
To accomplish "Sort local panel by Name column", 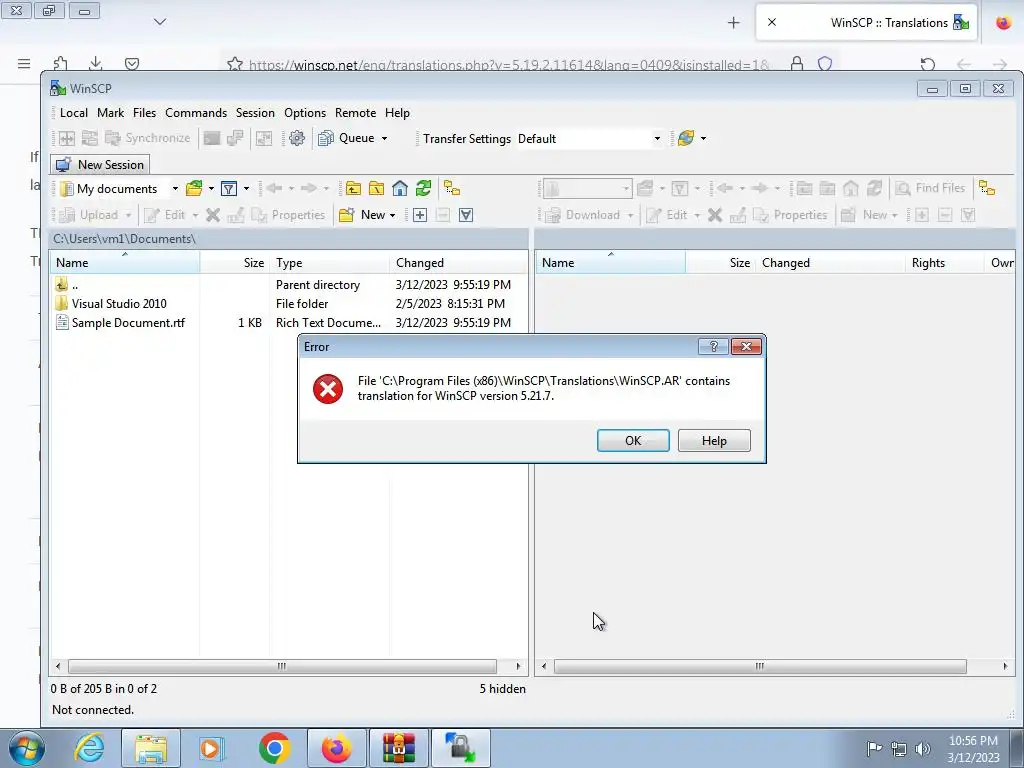I will tap(125, 263).
